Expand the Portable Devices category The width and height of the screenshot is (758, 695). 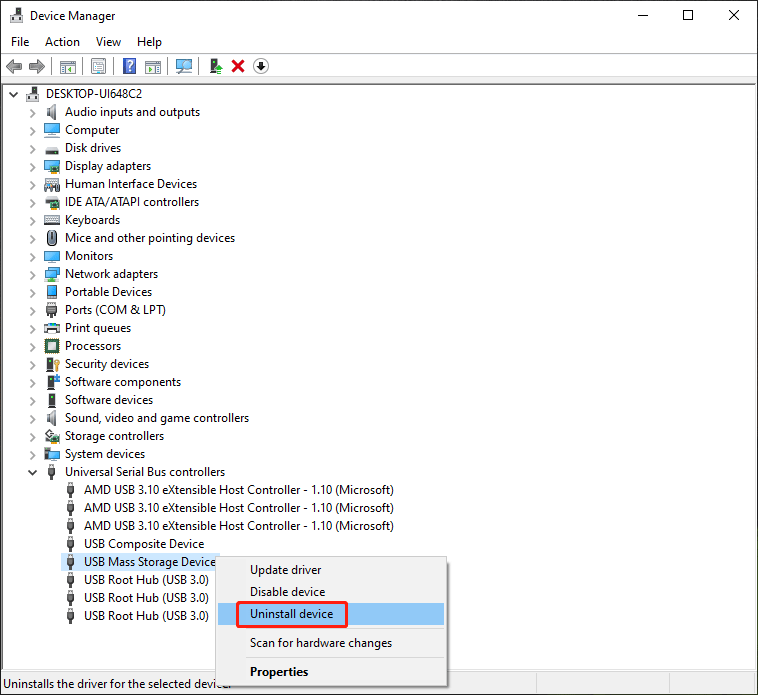(x=32, y=293)
